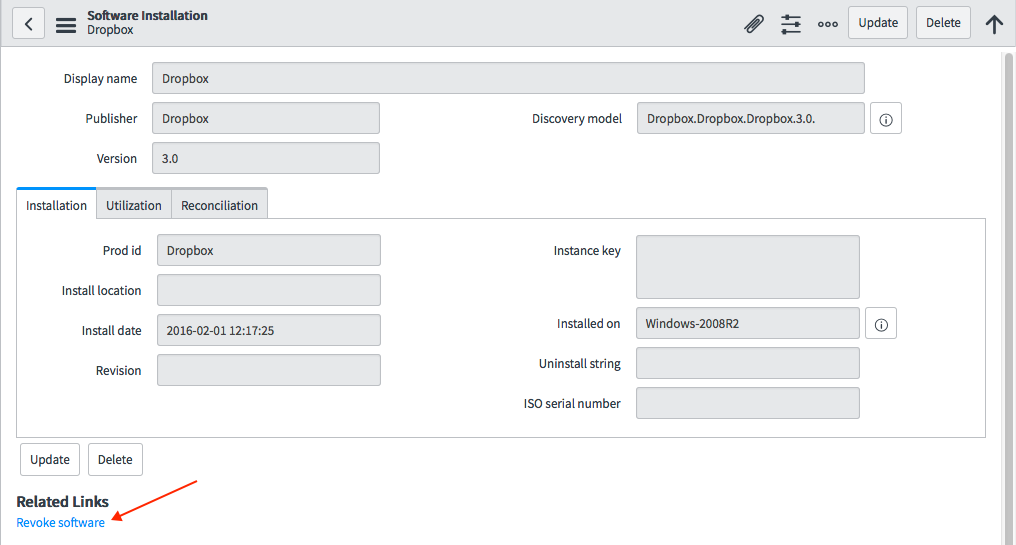Click the Software Installation header title
Screen dimensions: 1016x545
coord(147,16)
